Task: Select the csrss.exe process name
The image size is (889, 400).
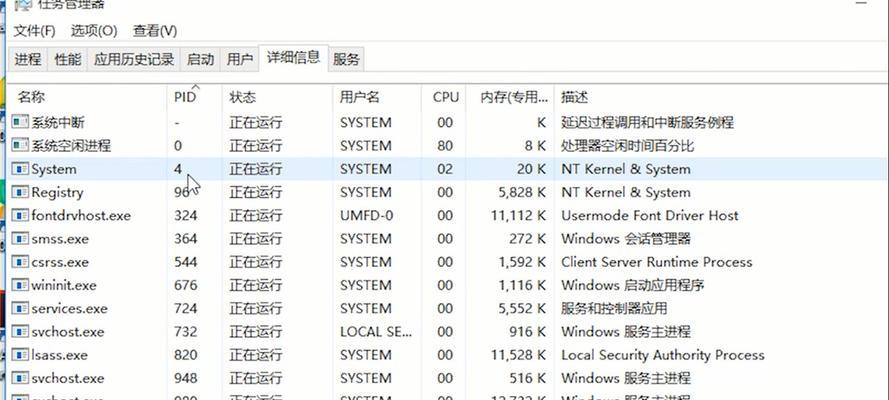Action: [60, 262]
